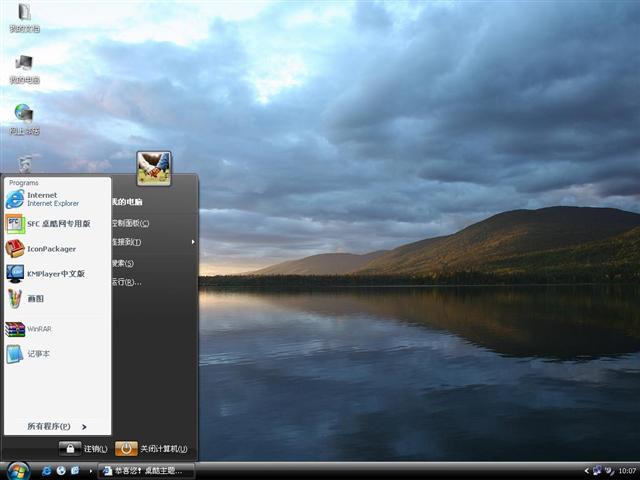
Task: Click the input method pen tray icon
Action: (x=610, y=471)
